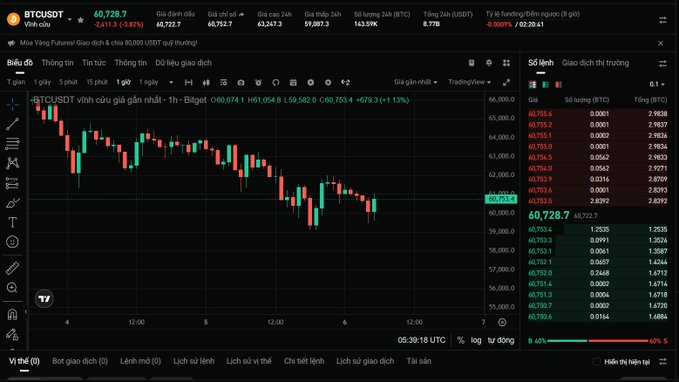Add BTCUSDT to favorites with star
This screenshot has height=382, width=679.
pyautogui.click(x=81, y=20)
